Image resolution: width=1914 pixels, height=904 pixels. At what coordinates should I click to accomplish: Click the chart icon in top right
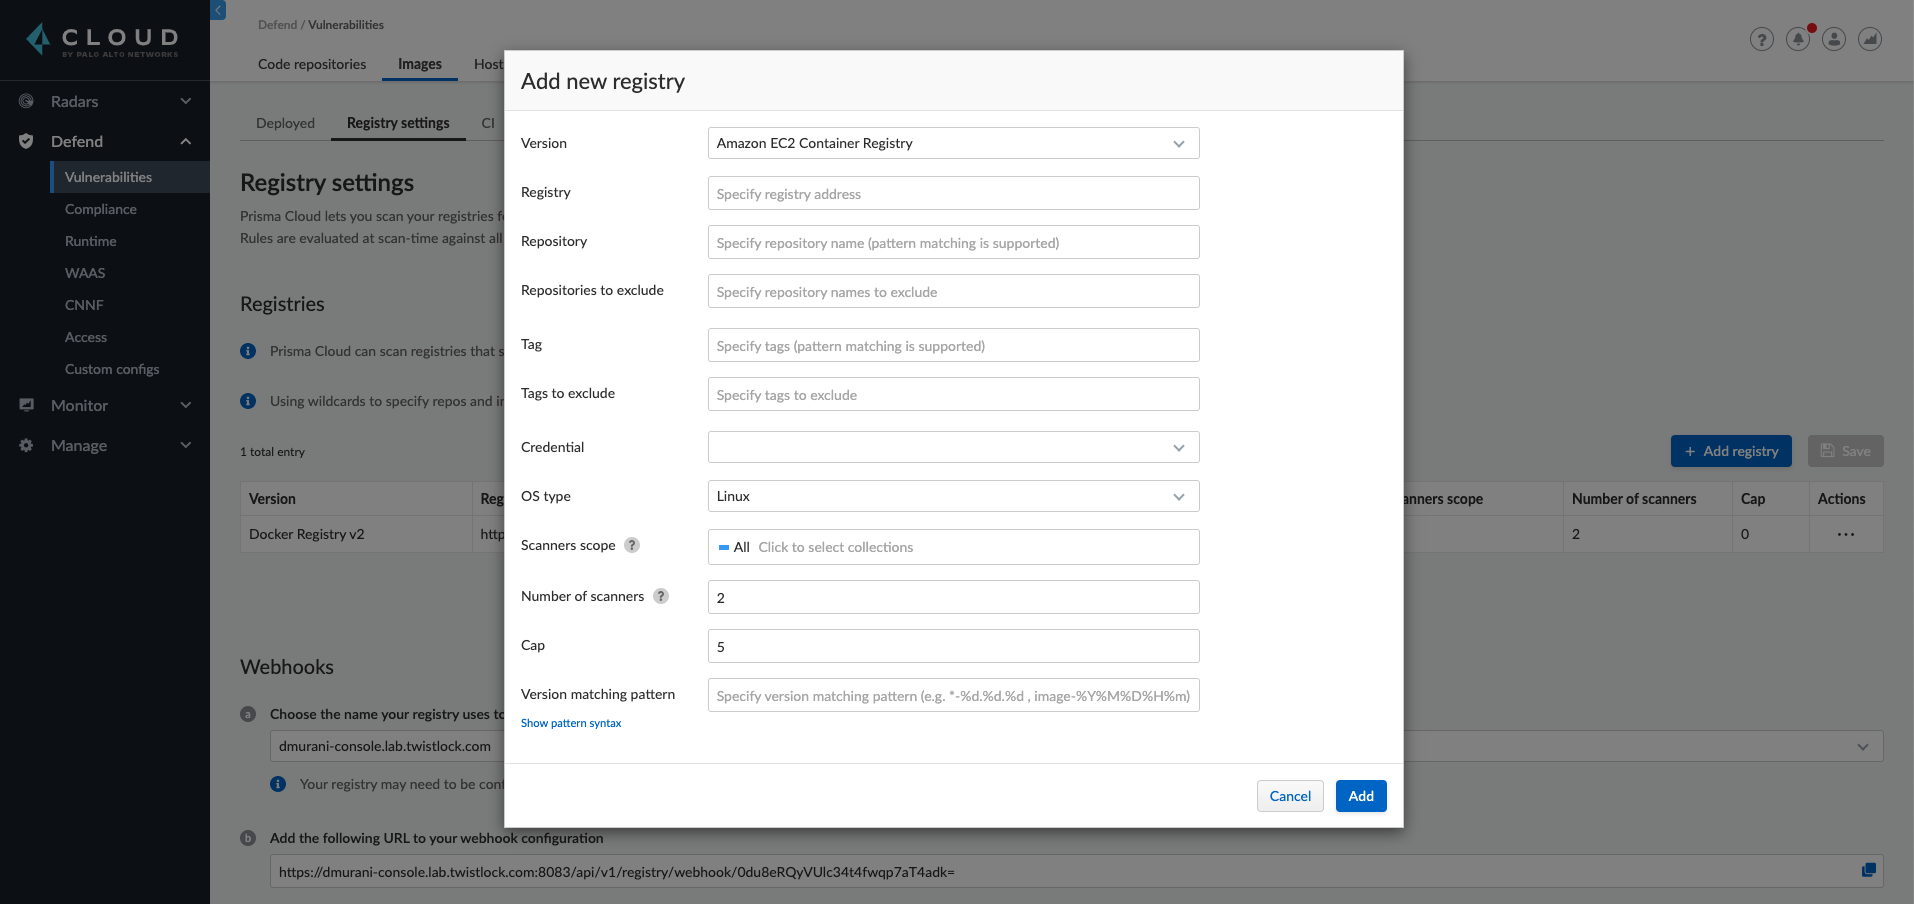1869,39
